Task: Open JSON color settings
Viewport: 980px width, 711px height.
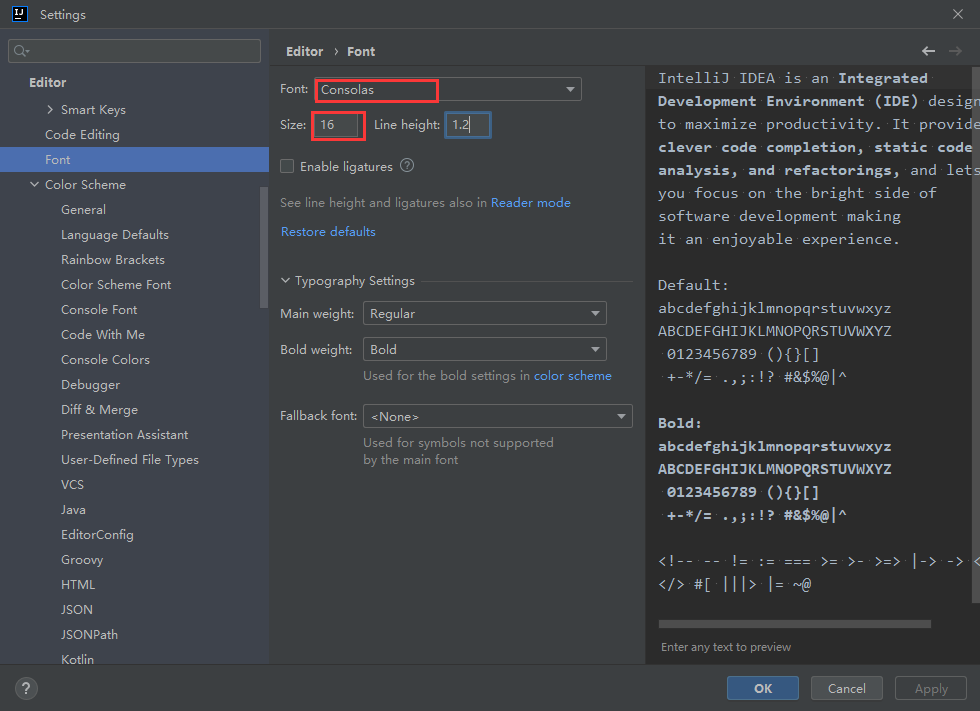Action: click(x=77, y=609)
